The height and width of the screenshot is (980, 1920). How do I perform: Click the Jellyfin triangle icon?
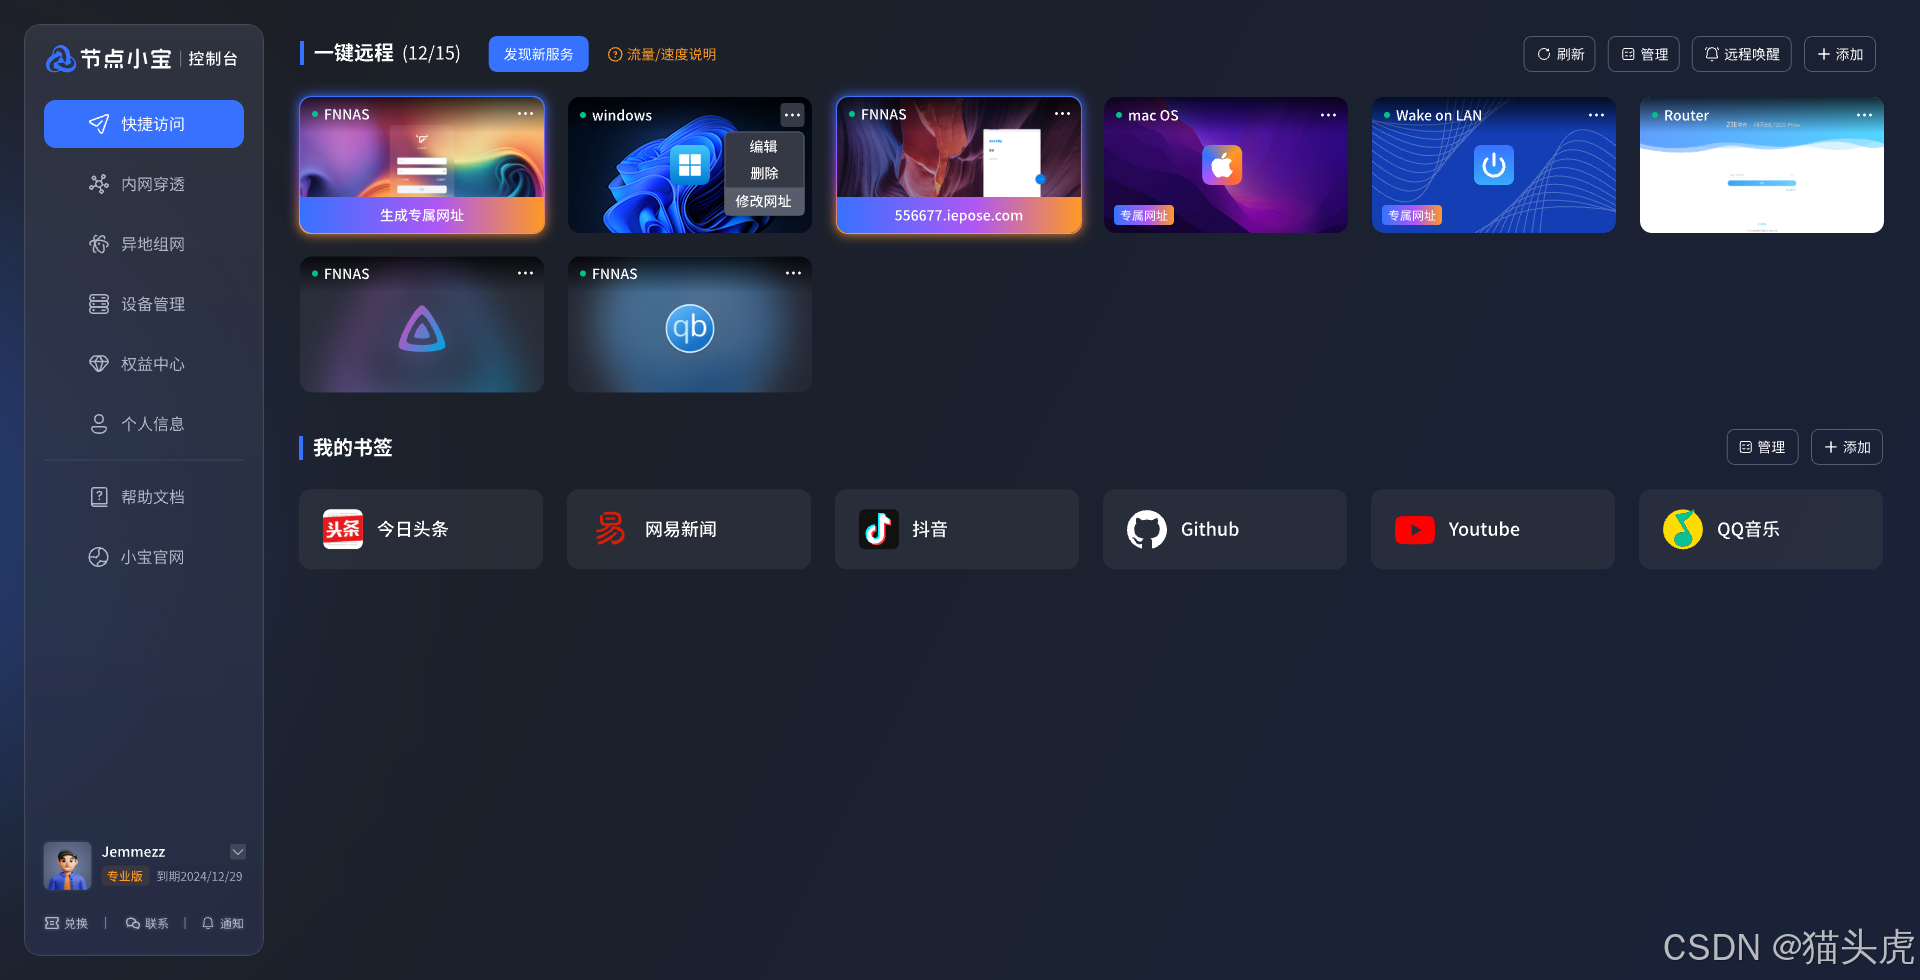click(x=422, y=328)
